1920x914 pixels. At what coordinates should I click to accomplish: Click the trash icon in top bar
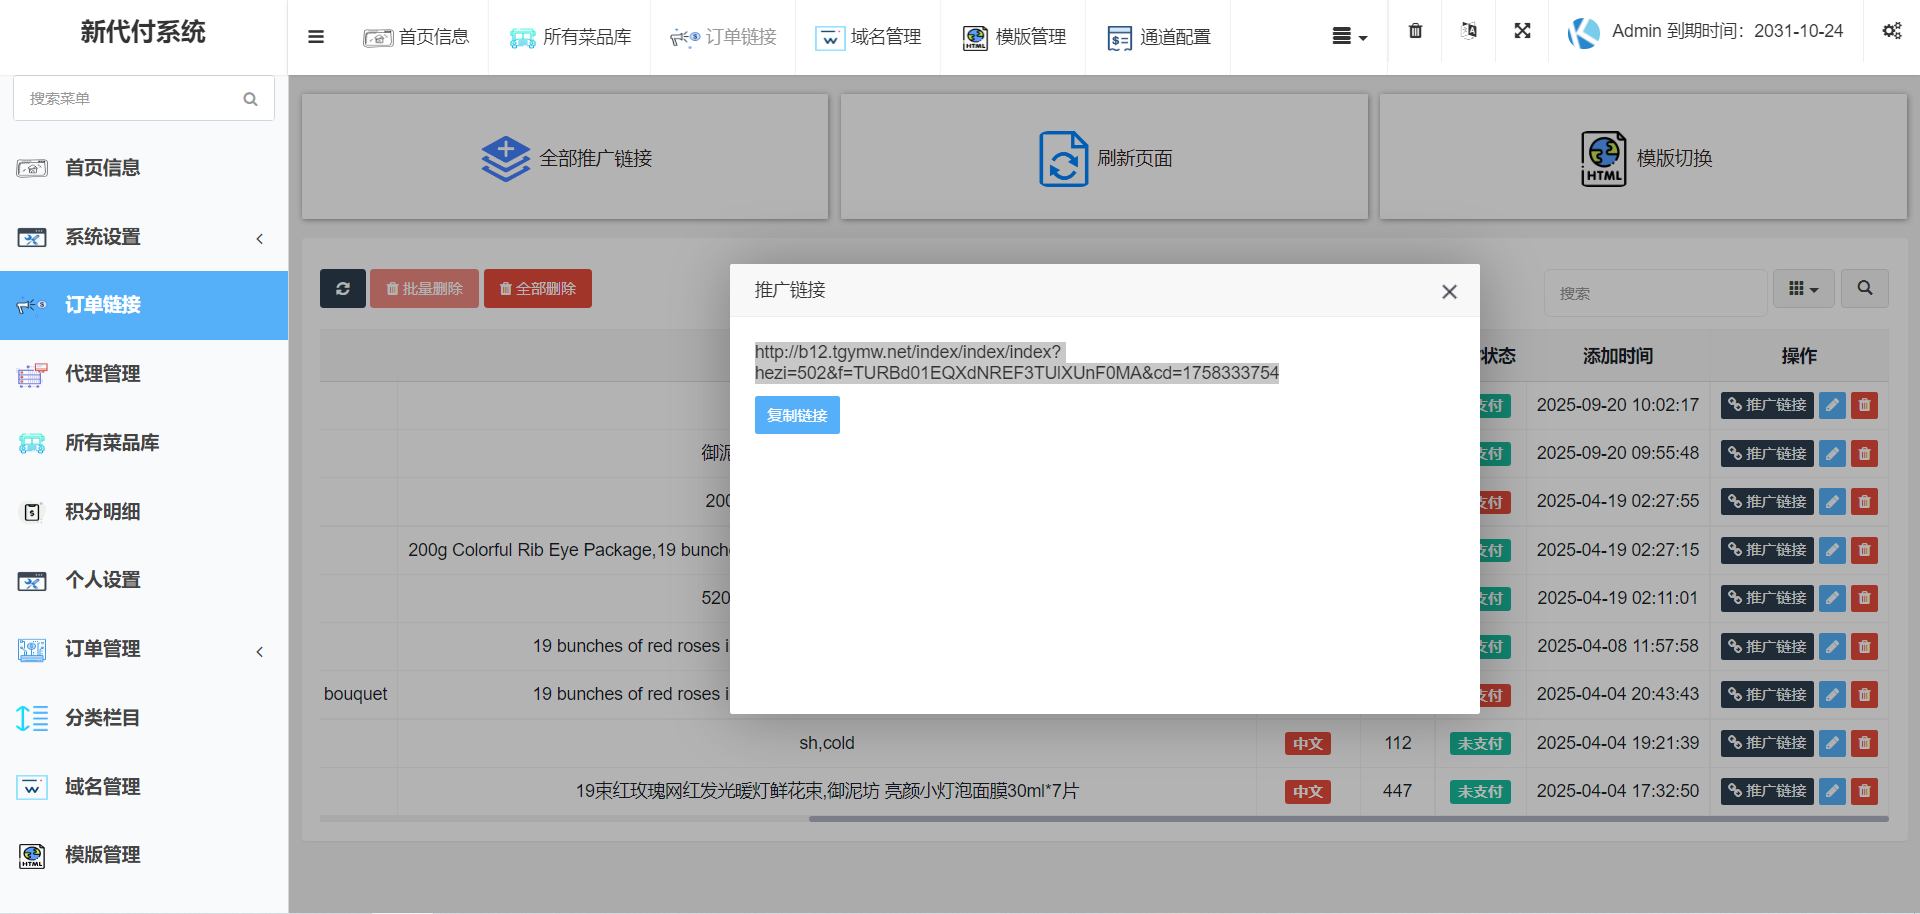[x=1415, y=31]
